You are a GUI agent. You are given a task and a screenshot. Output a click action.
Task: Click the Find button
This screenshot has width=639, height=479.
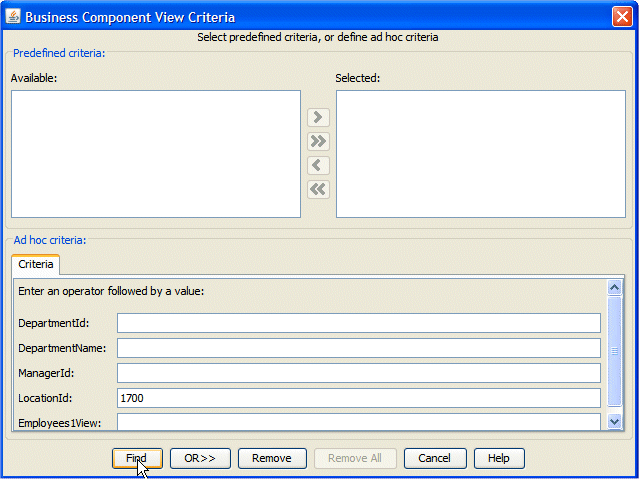point(137,458)
